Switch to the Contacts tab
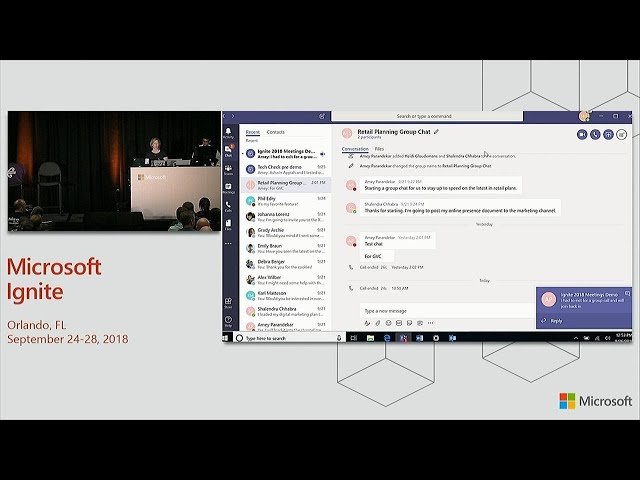Screen dimensions: 640x480 [x=276, y=132]
